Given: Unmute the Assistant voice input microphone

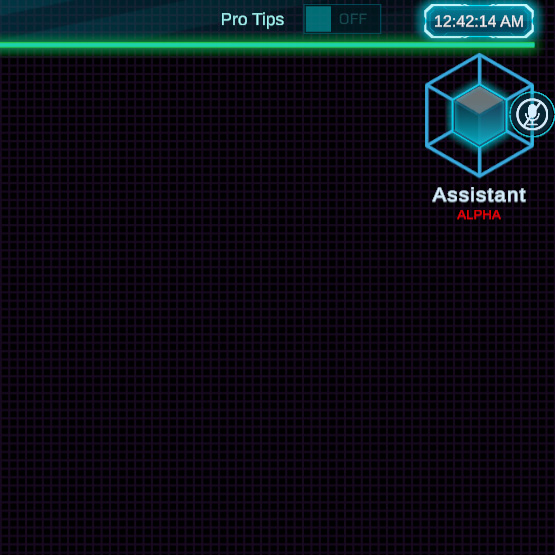Looking at the screenshot, I should click(x=532, y=114).
